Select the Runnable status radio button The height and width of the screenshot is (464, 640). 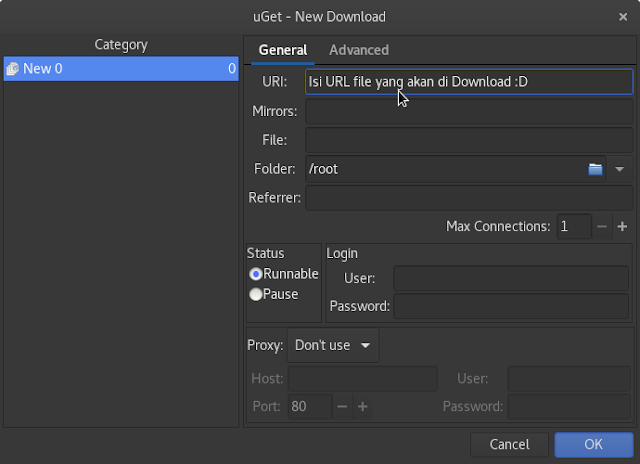(256, 274)
